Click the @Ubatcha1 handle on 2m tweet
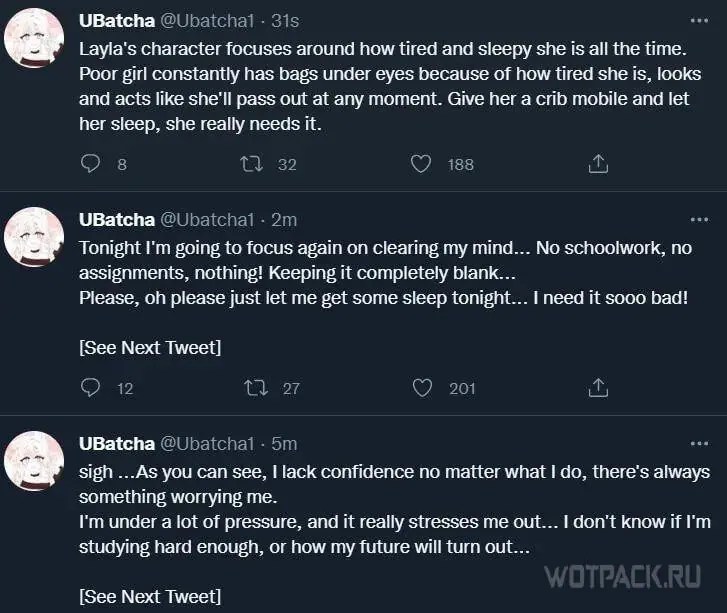The width and height of the screenshot is (727, 613). [208, 220]
